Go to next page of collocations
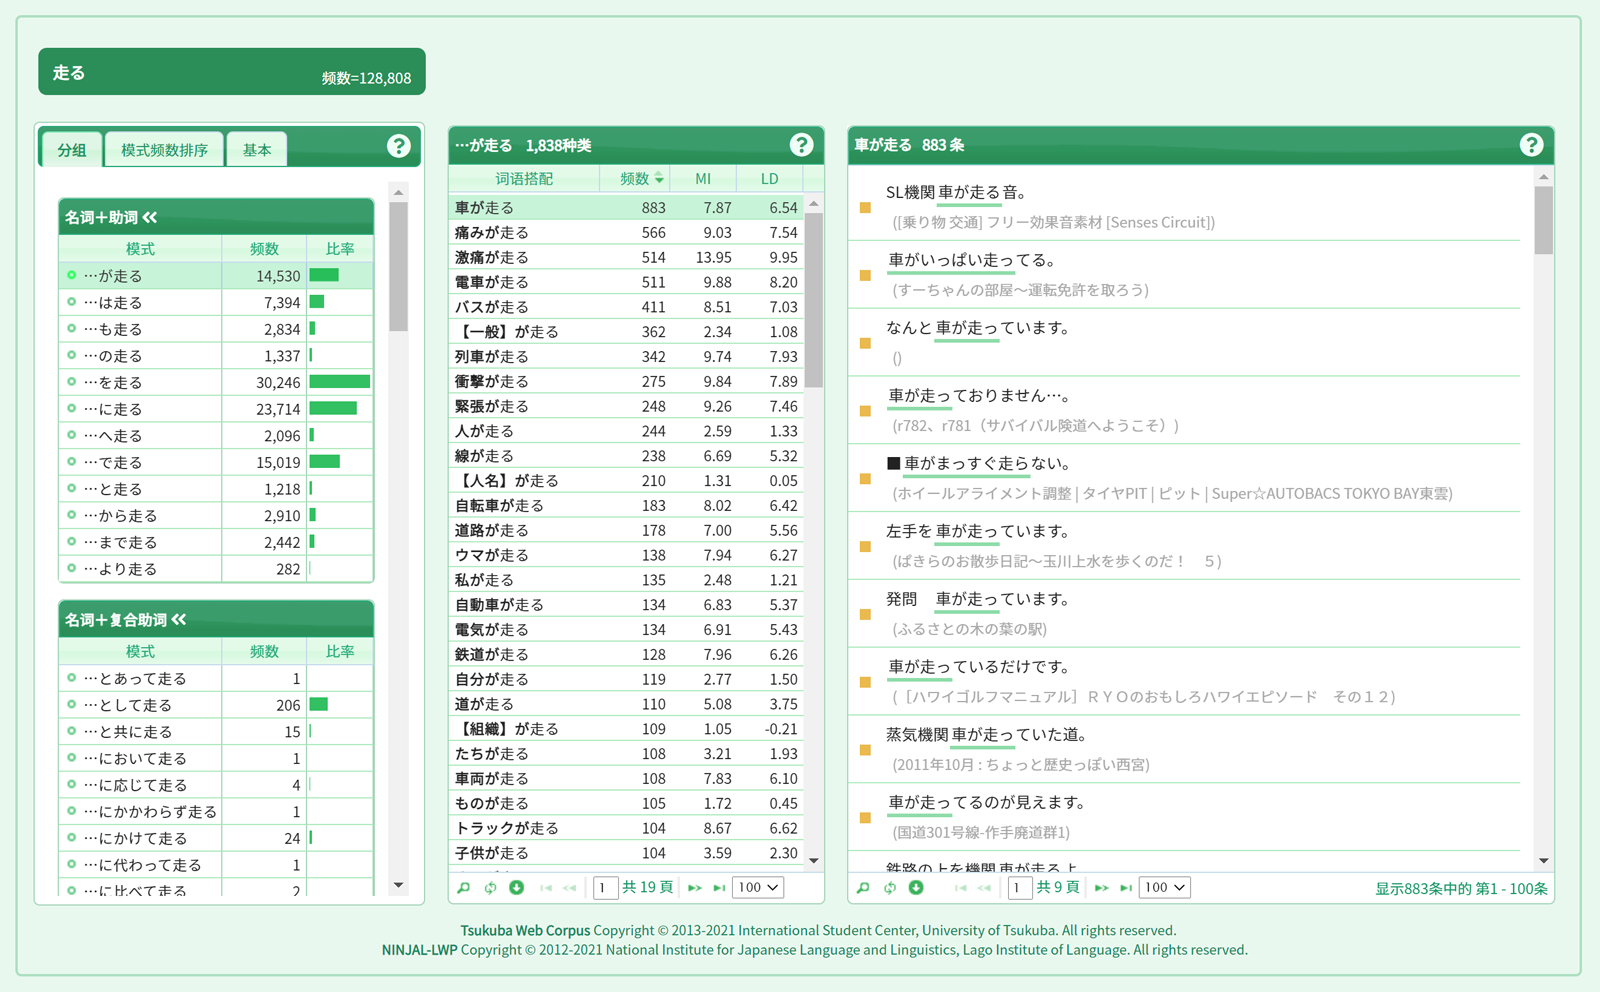Image resolution: width=1600 pixels, height=992 pixels. [695, 888]
